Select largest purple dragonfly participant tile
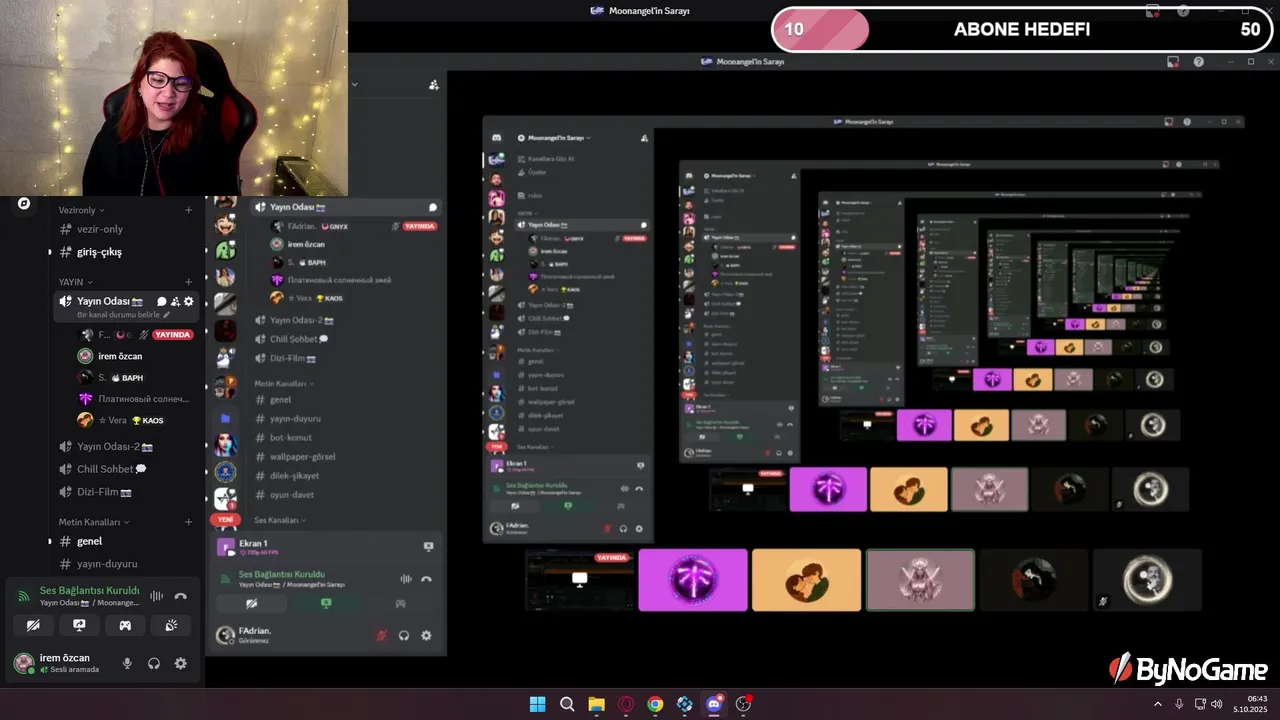 [x=693, y=579]
